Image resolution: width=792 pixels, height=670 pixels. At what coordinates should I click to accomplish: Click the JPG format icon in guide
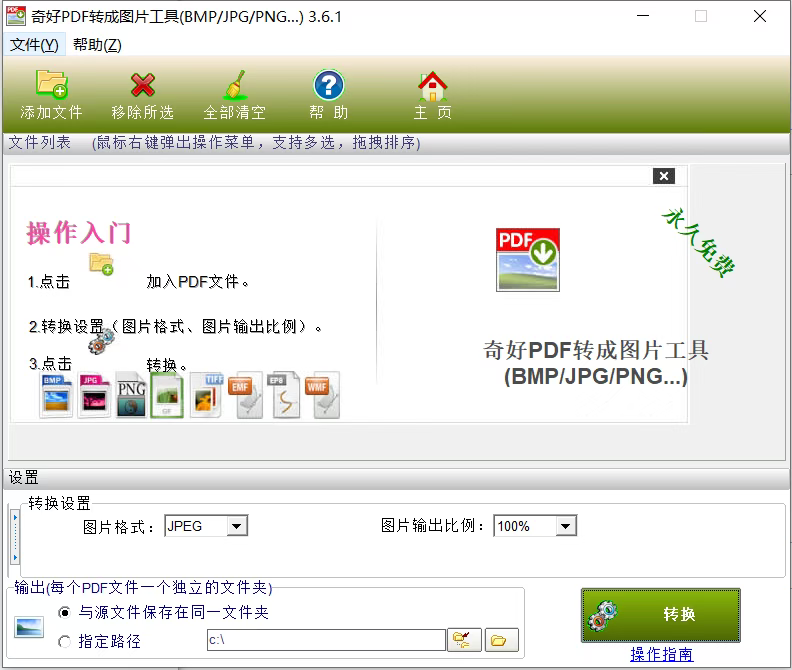pos(94,396)
